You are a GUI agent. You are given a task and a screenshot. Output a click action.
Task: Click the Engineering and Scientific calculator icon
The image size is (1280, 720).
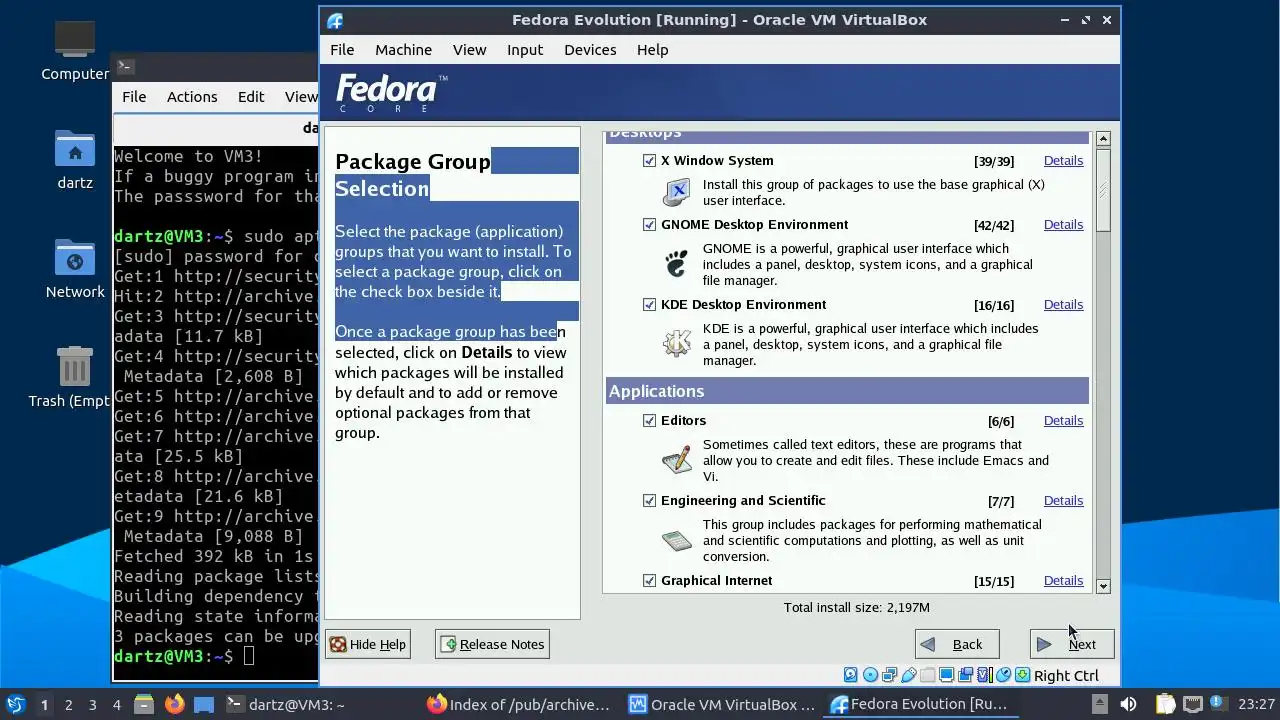[x=677, y=540]
